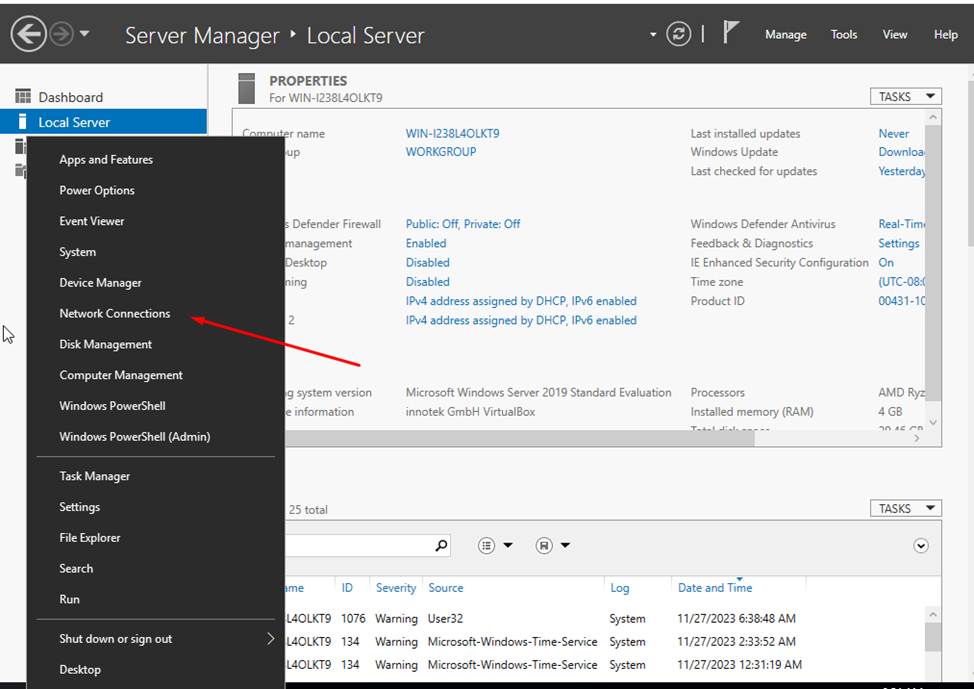Open the TASKS dropdown in Properties panel

click(x=905, y=96)
